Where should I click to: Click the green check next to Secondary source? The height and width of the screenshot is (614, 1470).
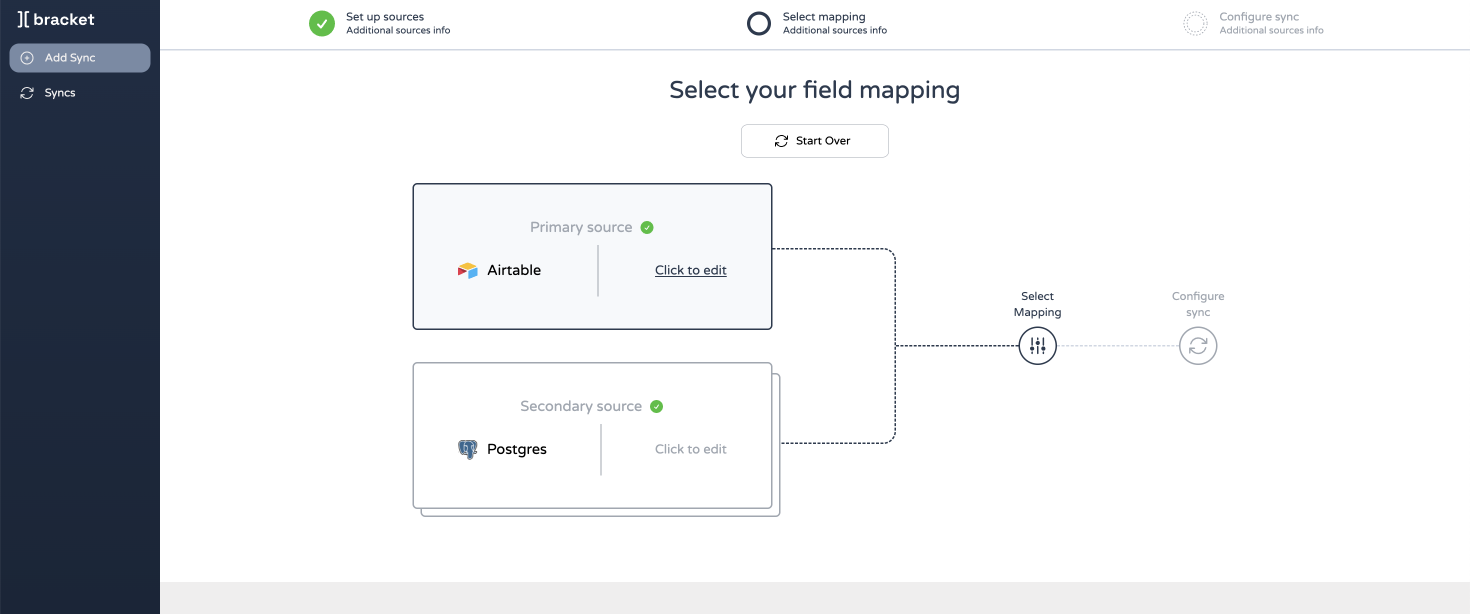657,406
